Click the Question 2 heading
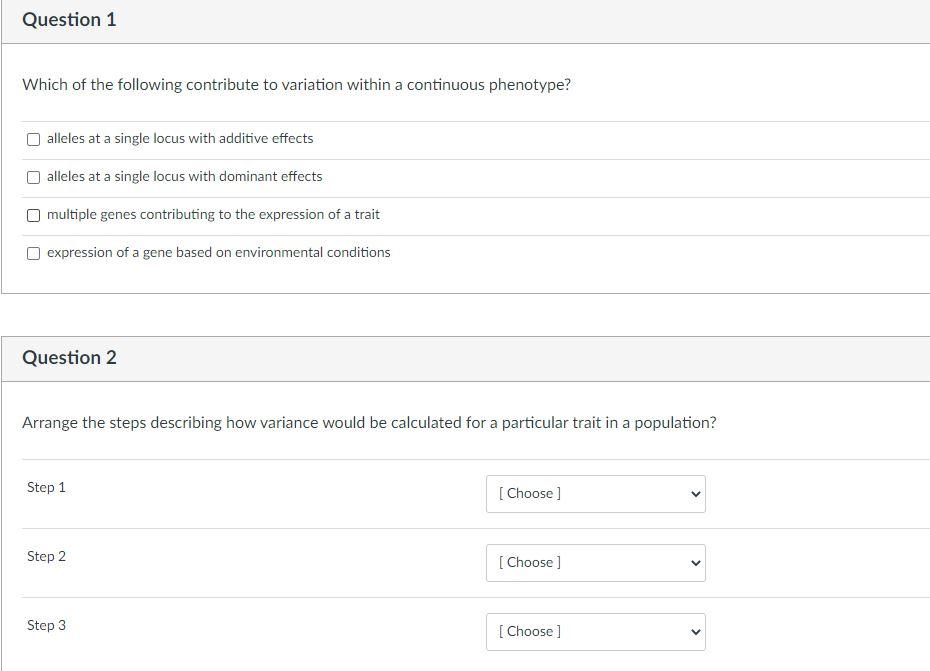This screenshot has width=930, height=671. [x=69, y=358]
